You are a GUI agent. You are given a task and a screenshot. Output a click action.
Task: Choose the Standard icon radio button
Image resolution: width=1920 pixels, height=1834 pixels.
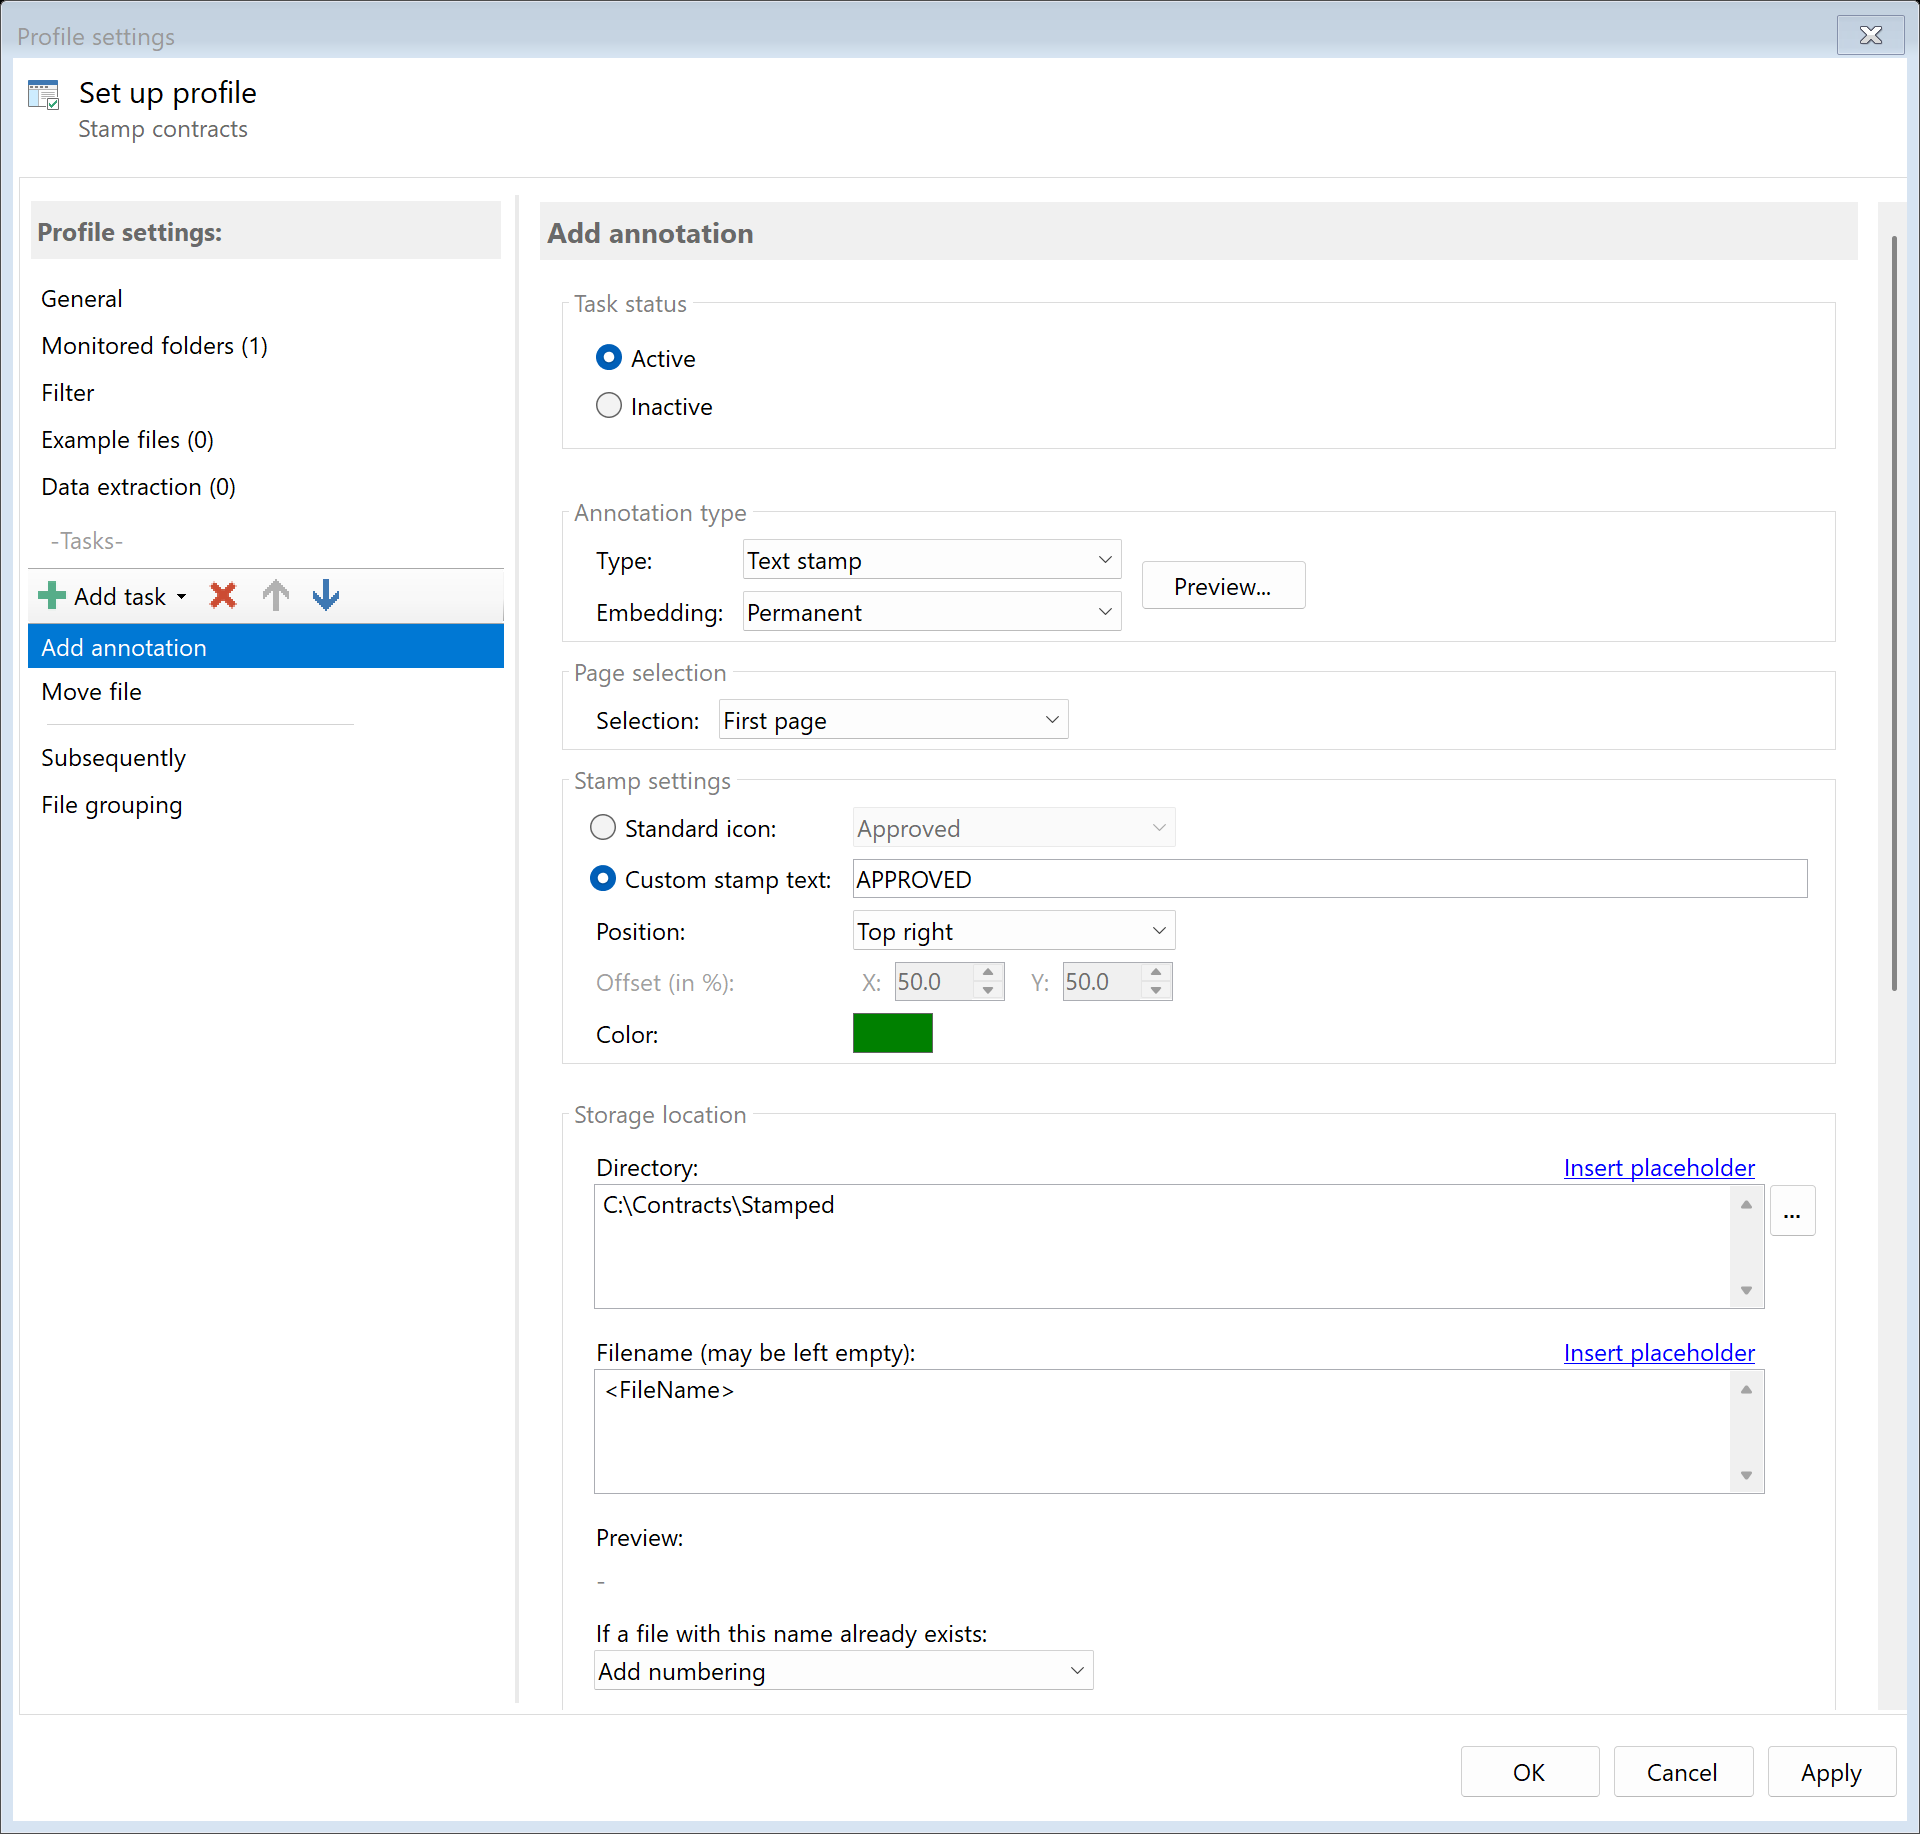click(x=603, y=828)
